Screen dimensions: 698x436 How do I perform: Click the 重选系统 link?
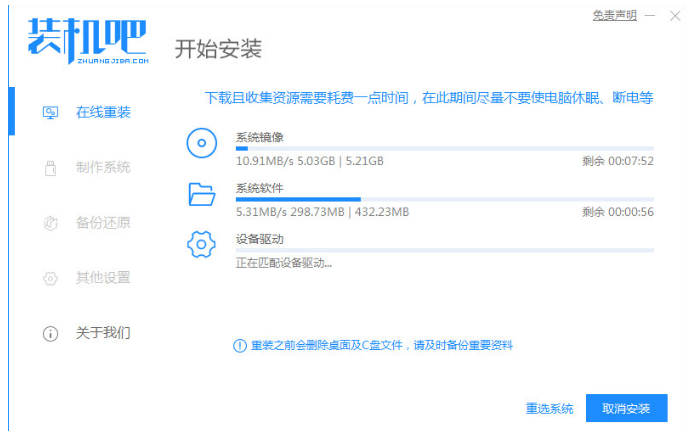[x=549, y=409]
